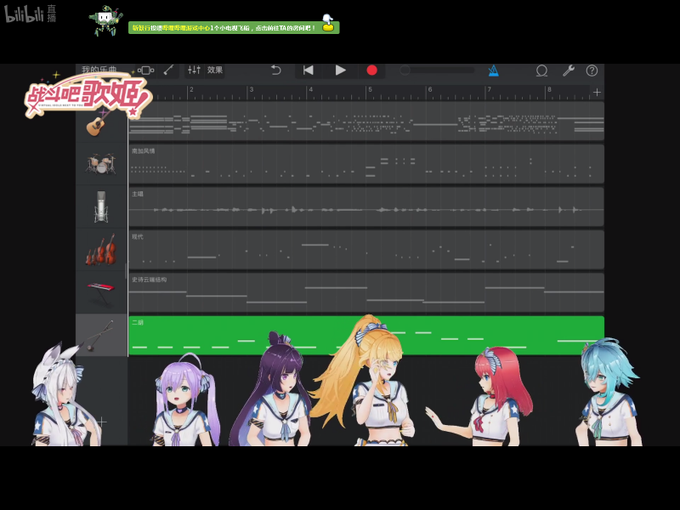The height and width of the screenshot is (510, 680).
Task: Start playback with the Play button
Action: pos(340,70)
